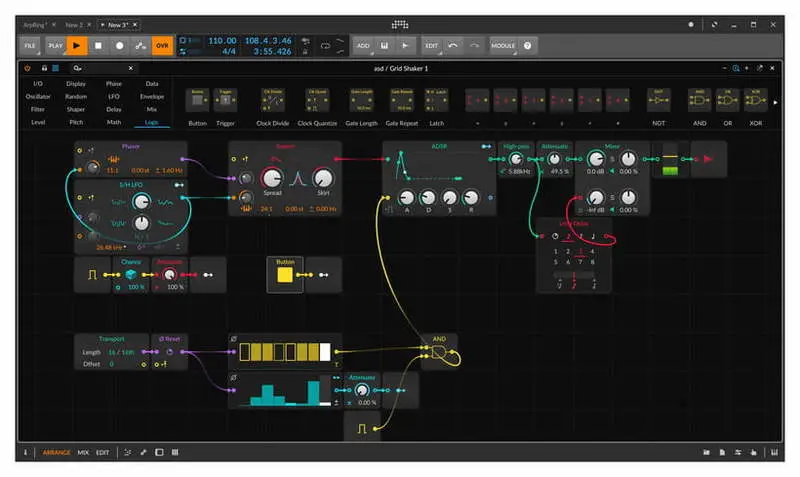800x477 pixels.
Task: Click the tempo field showing 110.00
Action: click(221, 40)
